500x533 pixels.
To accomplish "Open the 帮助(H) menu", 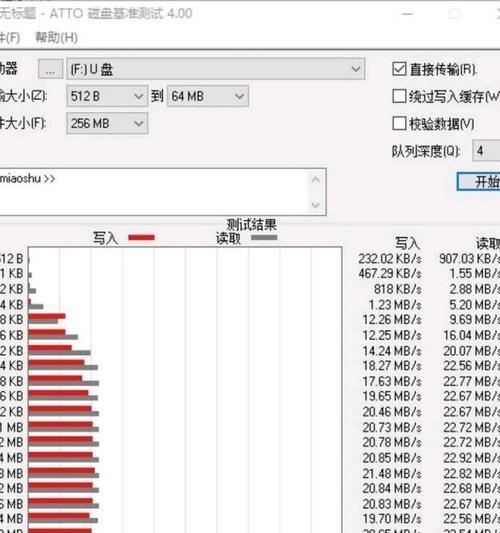I will coord(56,37).
